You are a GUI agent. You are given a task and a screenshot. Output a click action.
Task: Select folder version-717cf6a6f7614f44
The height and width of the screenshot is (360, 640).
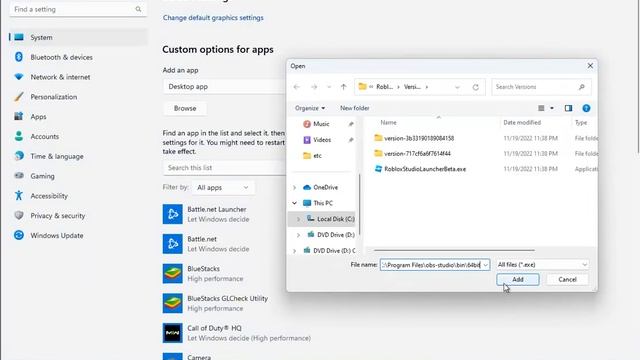(417, 154)
